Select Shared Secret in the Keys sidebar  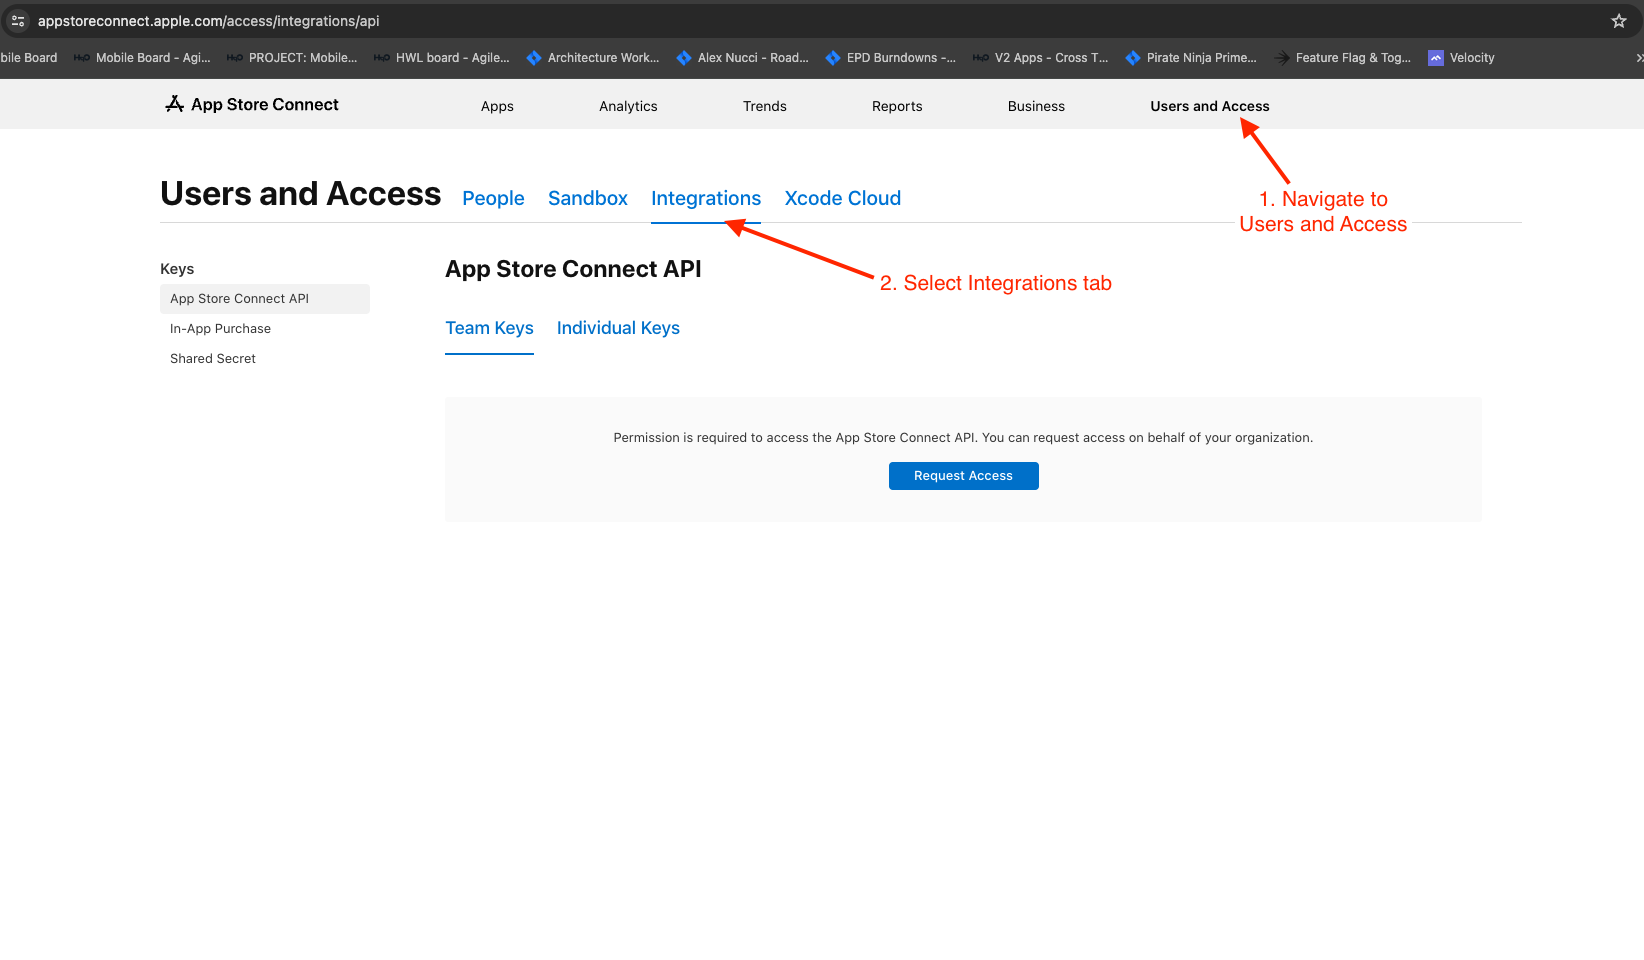pos(212,358)
